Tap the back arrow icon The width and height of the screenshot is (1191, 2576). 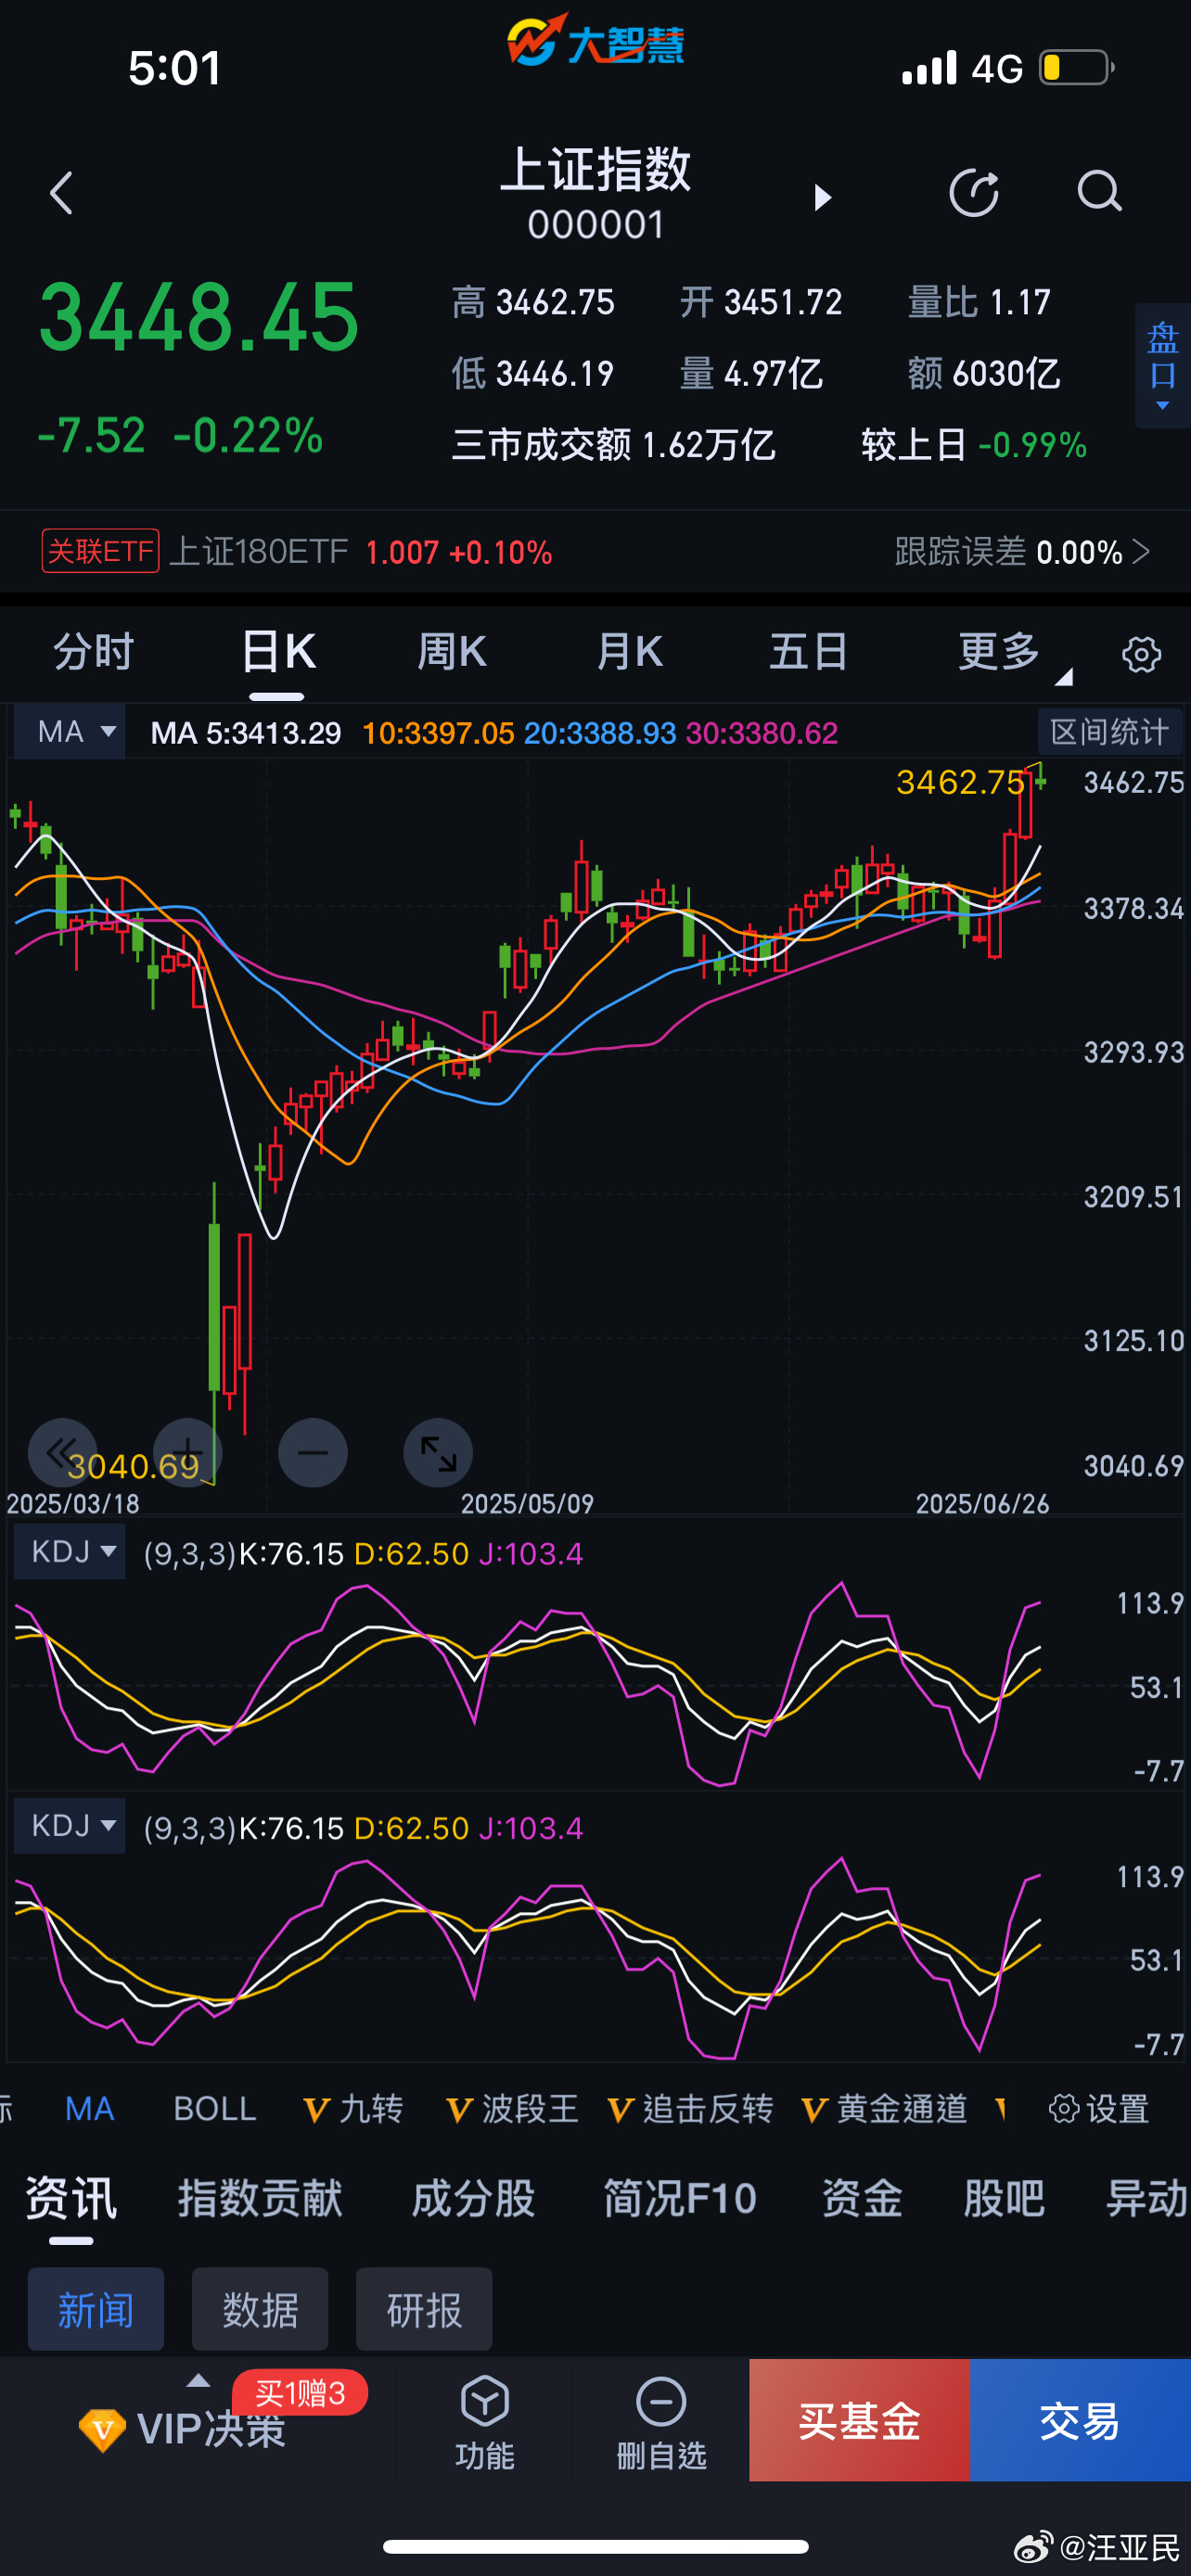click(62, 193)
